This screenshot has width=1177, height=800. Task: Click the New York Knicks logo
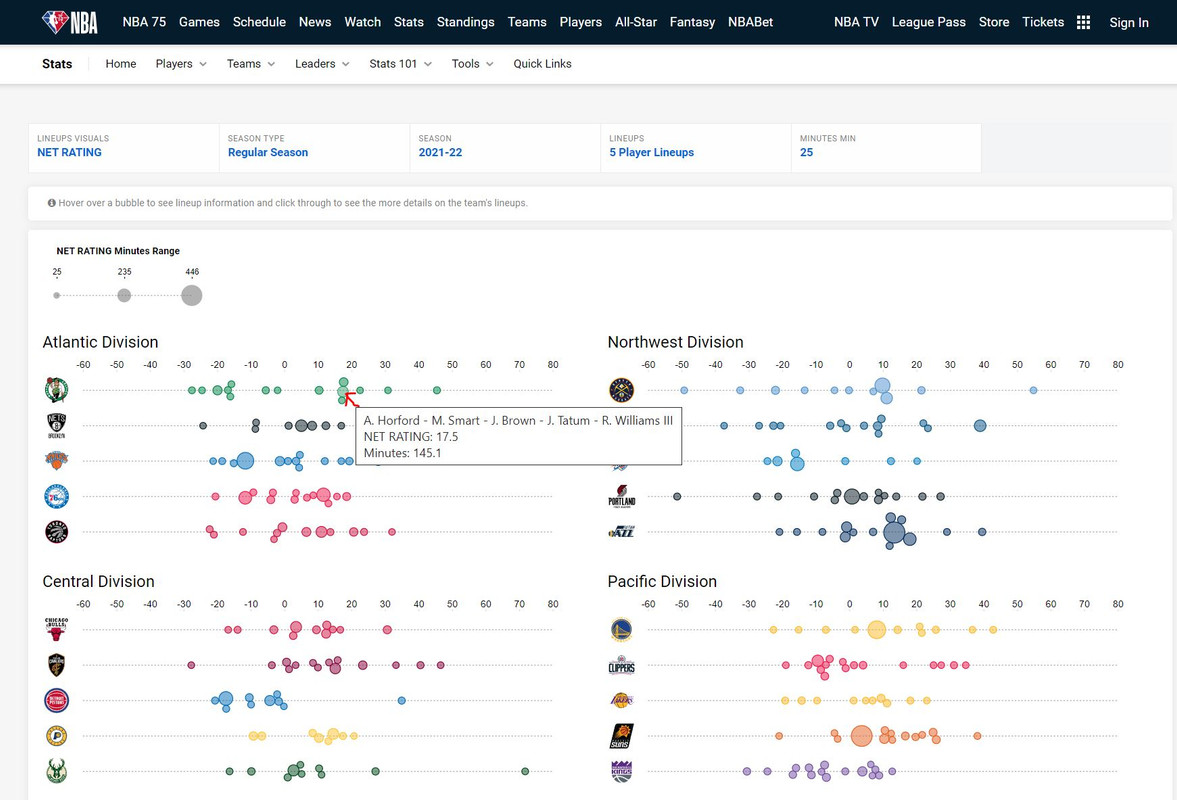point(56,461)
